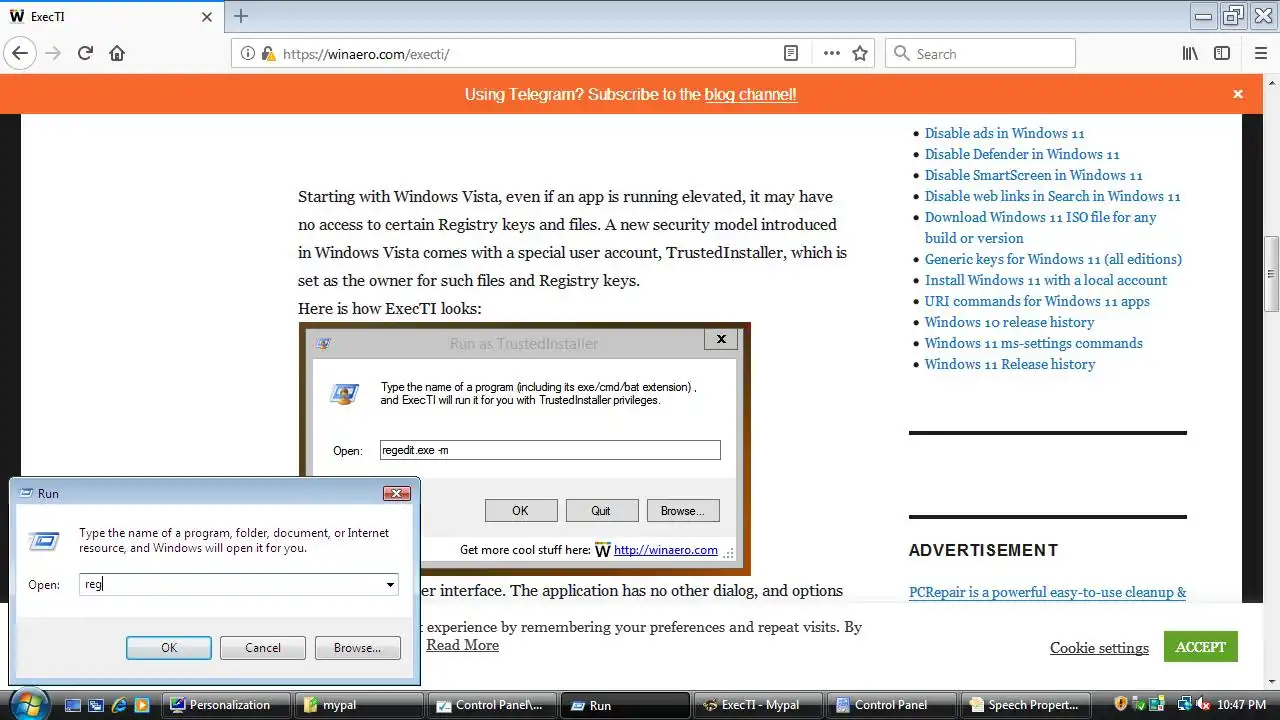Select the ExecTI browser tab
The width and height of the screenshot is (1280, 720).
coord(110,17)
